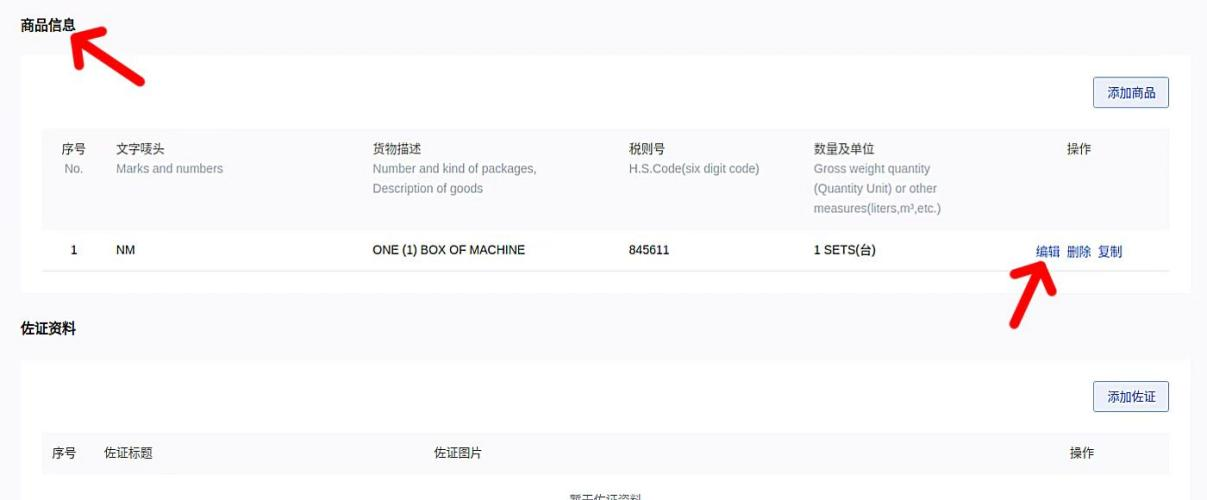Click the 货物描述 column header
Screen dimensions: 1207x500
coord(397,149)
